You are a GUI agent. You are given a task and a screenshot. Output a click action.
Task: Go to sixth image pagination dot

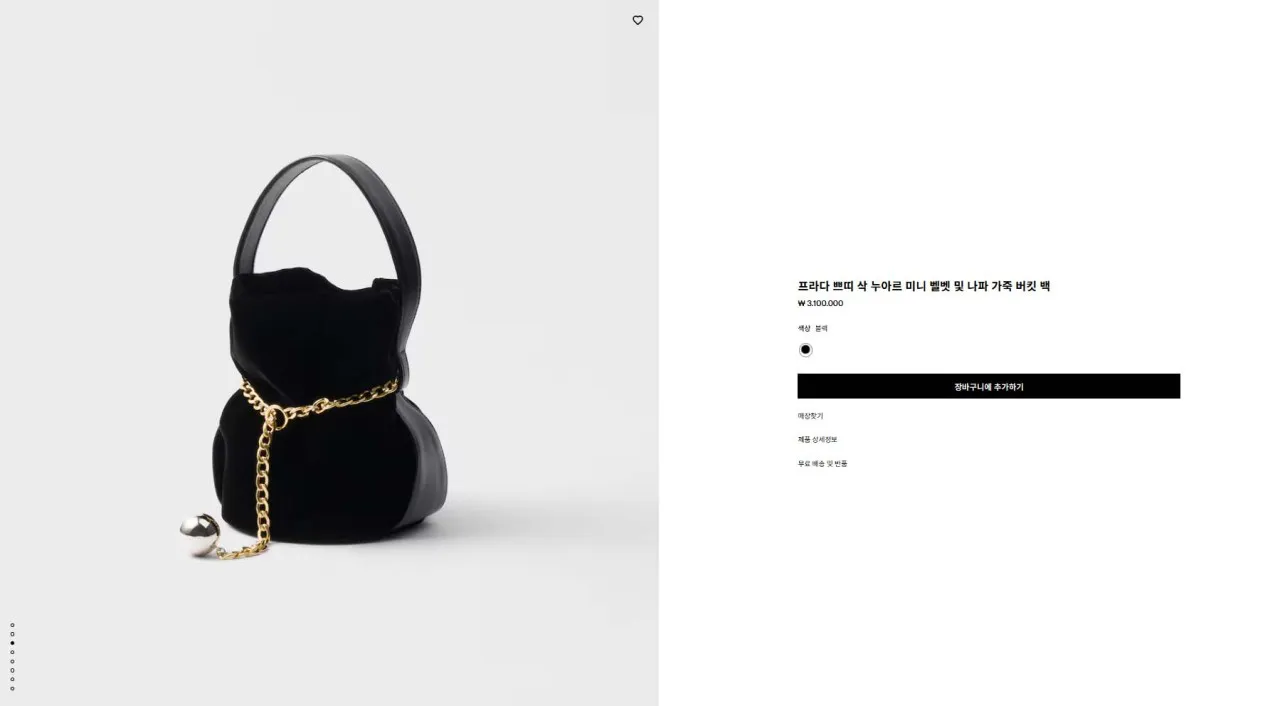(12, 670)
